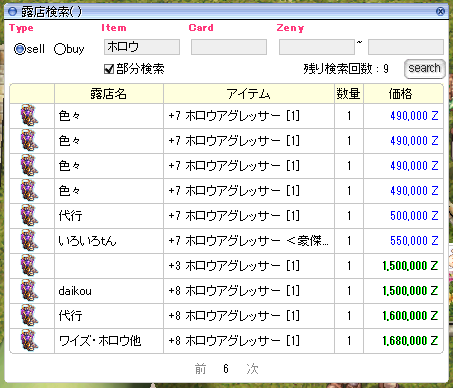
Task: Click price 1,600,000 Z
Action: click(x=410, y=316)
